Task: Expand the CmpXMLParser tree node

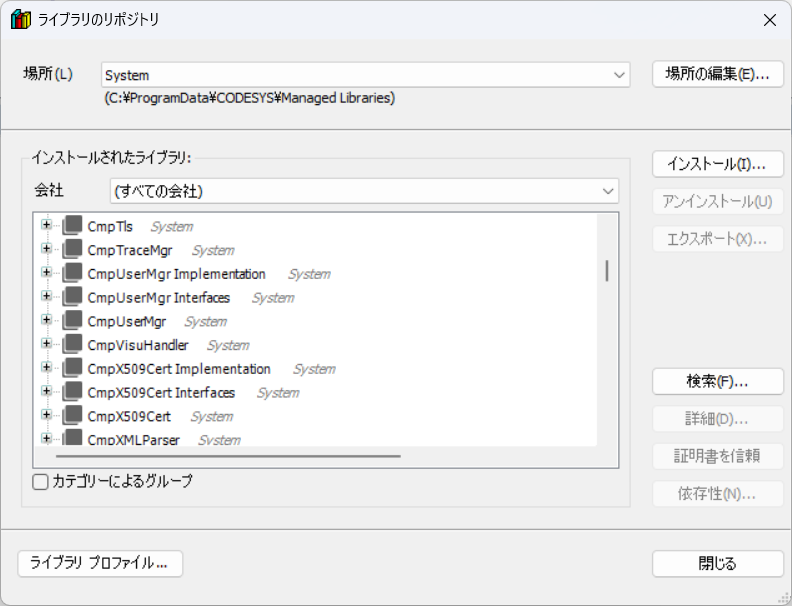Action: tap(46, 438)
